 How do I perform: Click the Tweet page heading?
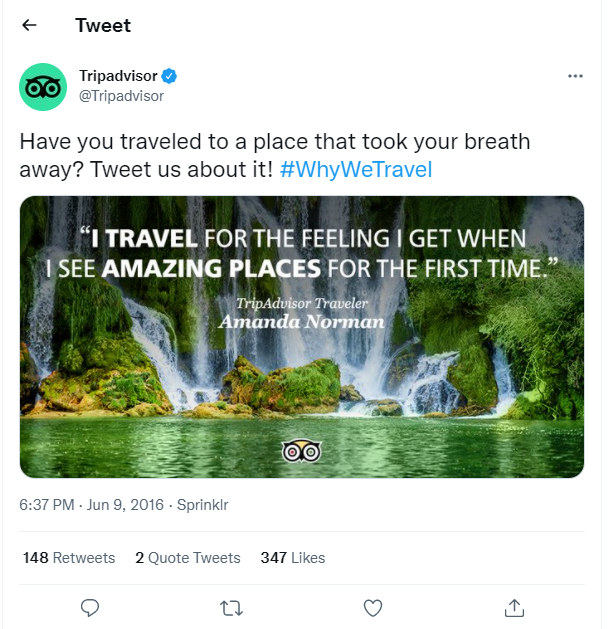tap(103, 25)
